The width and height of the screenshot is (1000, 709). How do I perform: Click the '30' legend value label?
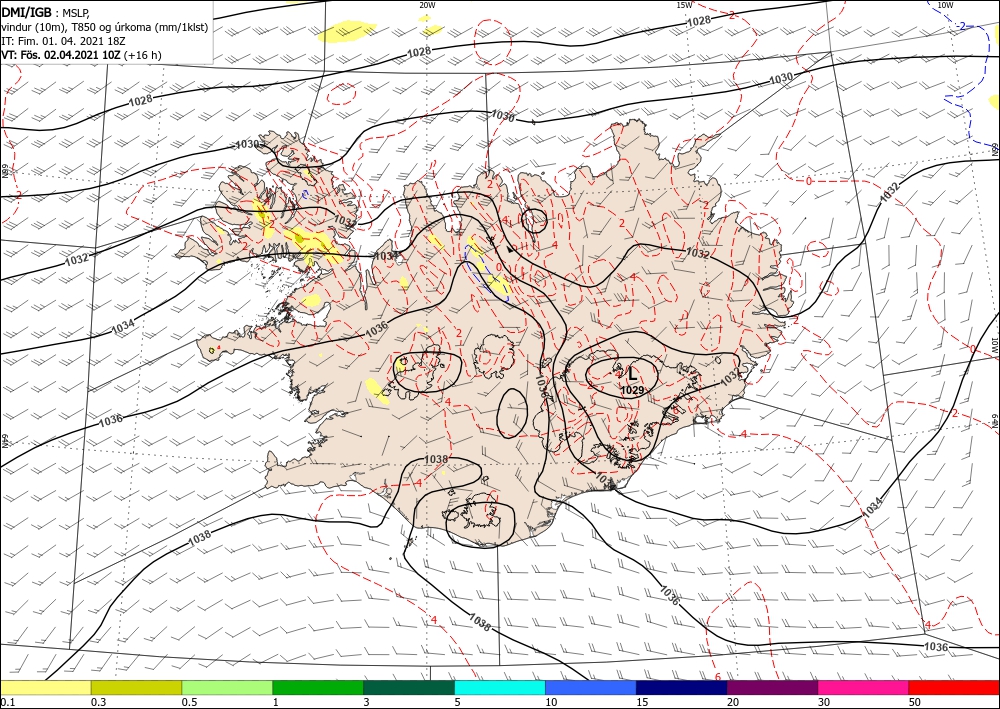(824, 702)
